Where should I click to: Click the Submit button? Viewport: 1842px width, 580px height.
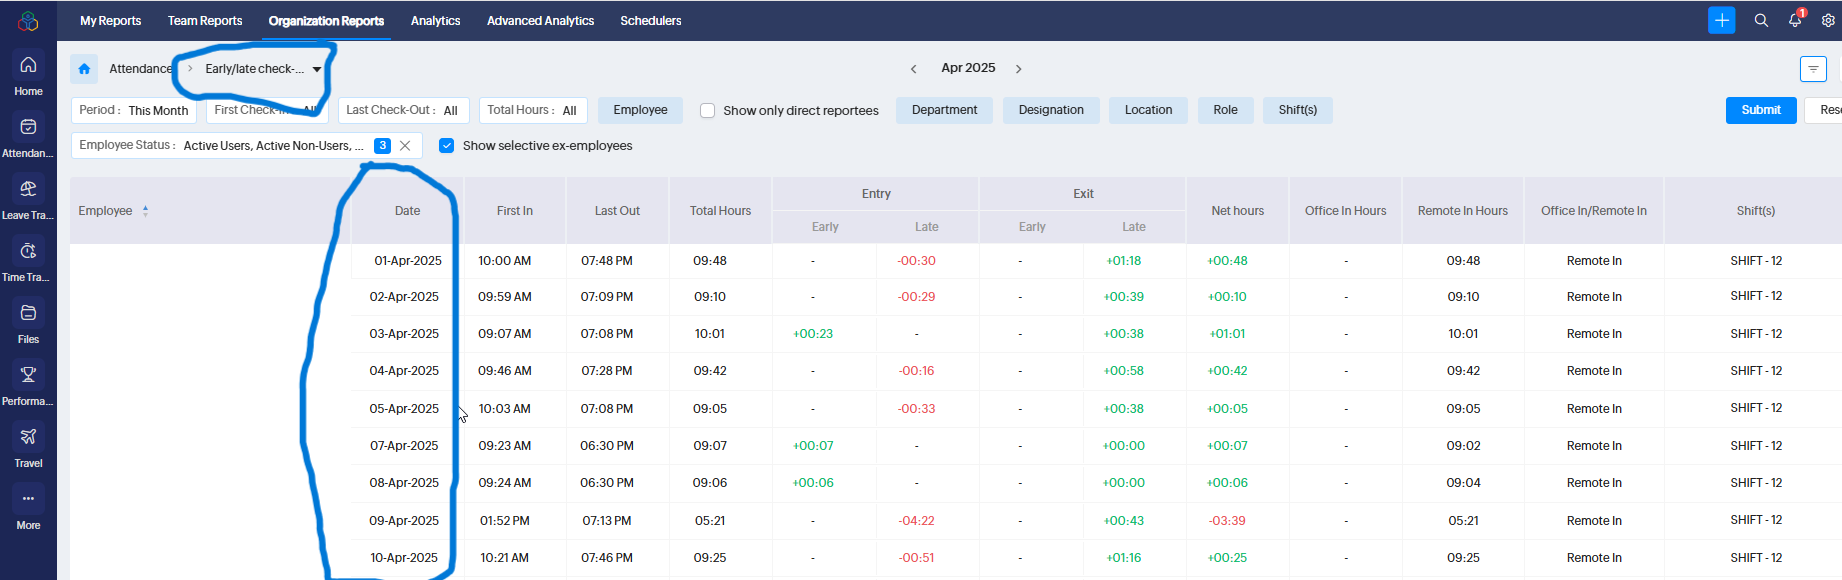tap(1761, 110)
